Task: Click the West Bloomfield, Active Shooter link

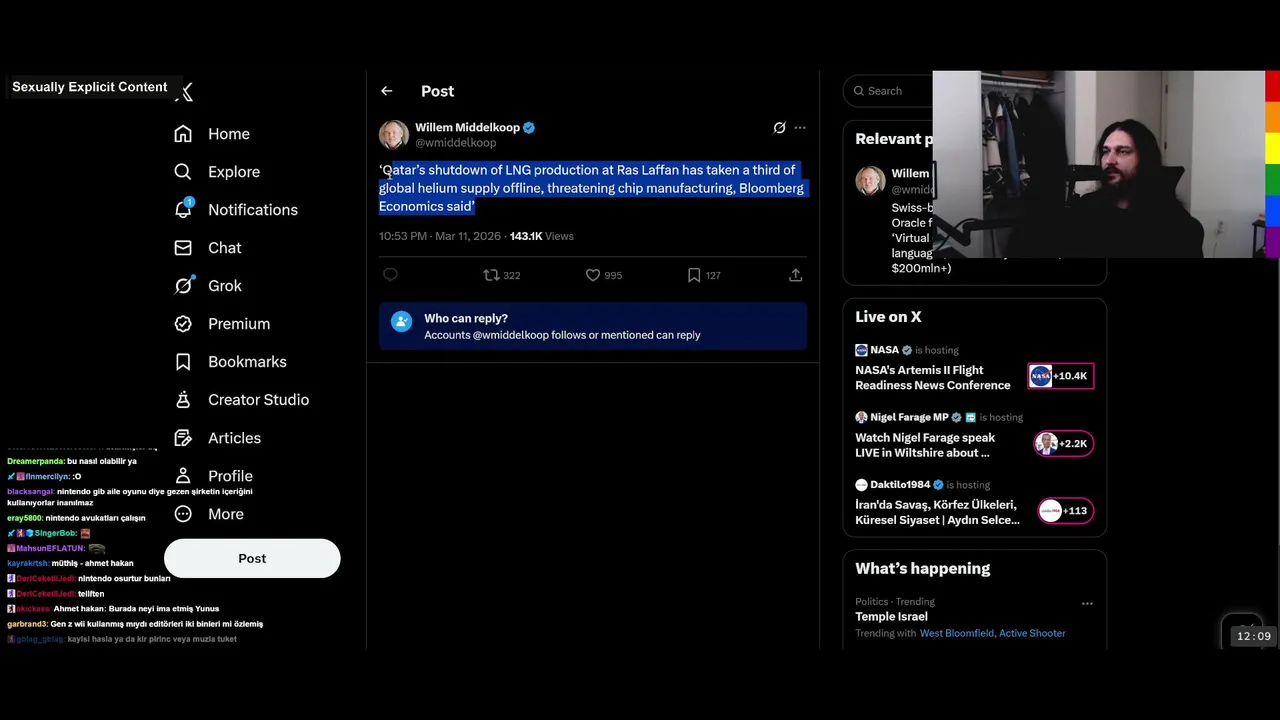Action: pyautogui.click(x=992, y=633)
